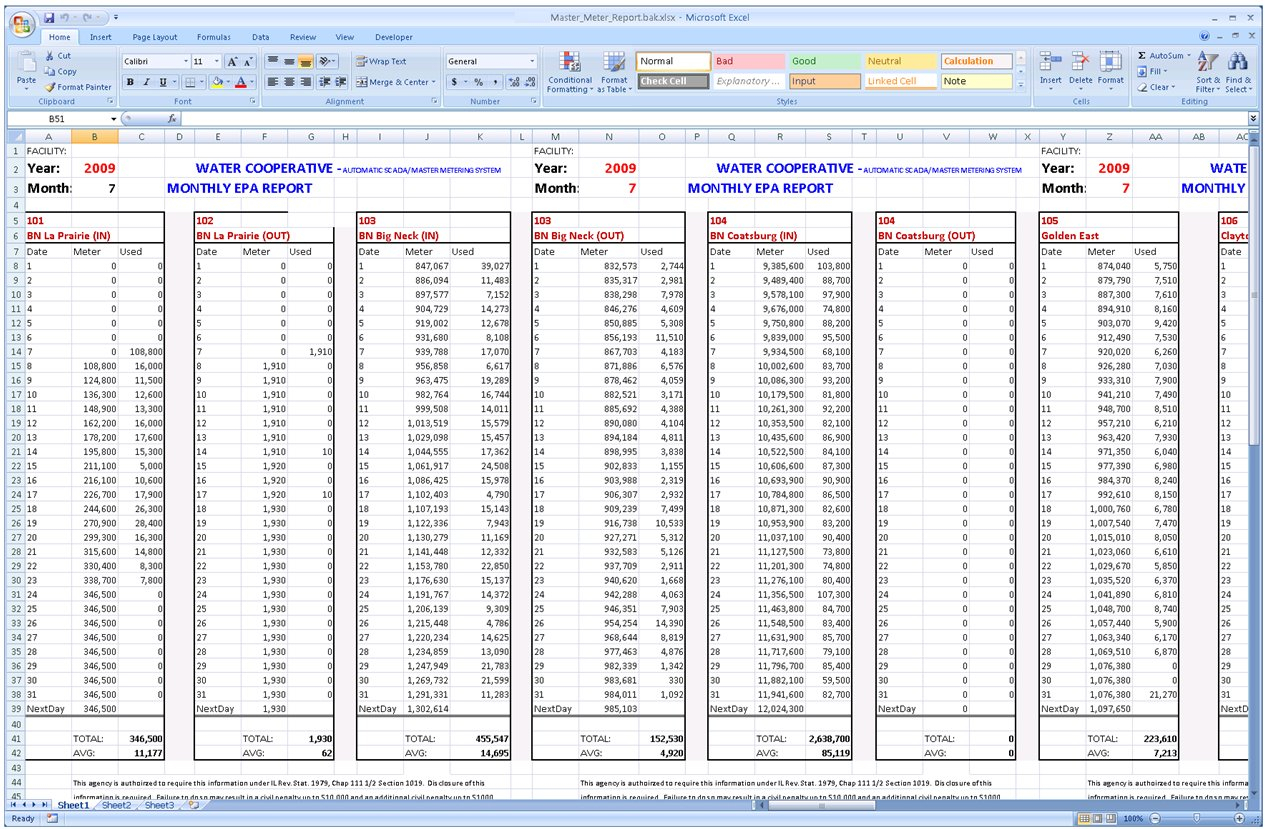Viewport: 1267px width, 829px height.
Task: Toggle Bold formatting
Action: [x=130, y=82]
